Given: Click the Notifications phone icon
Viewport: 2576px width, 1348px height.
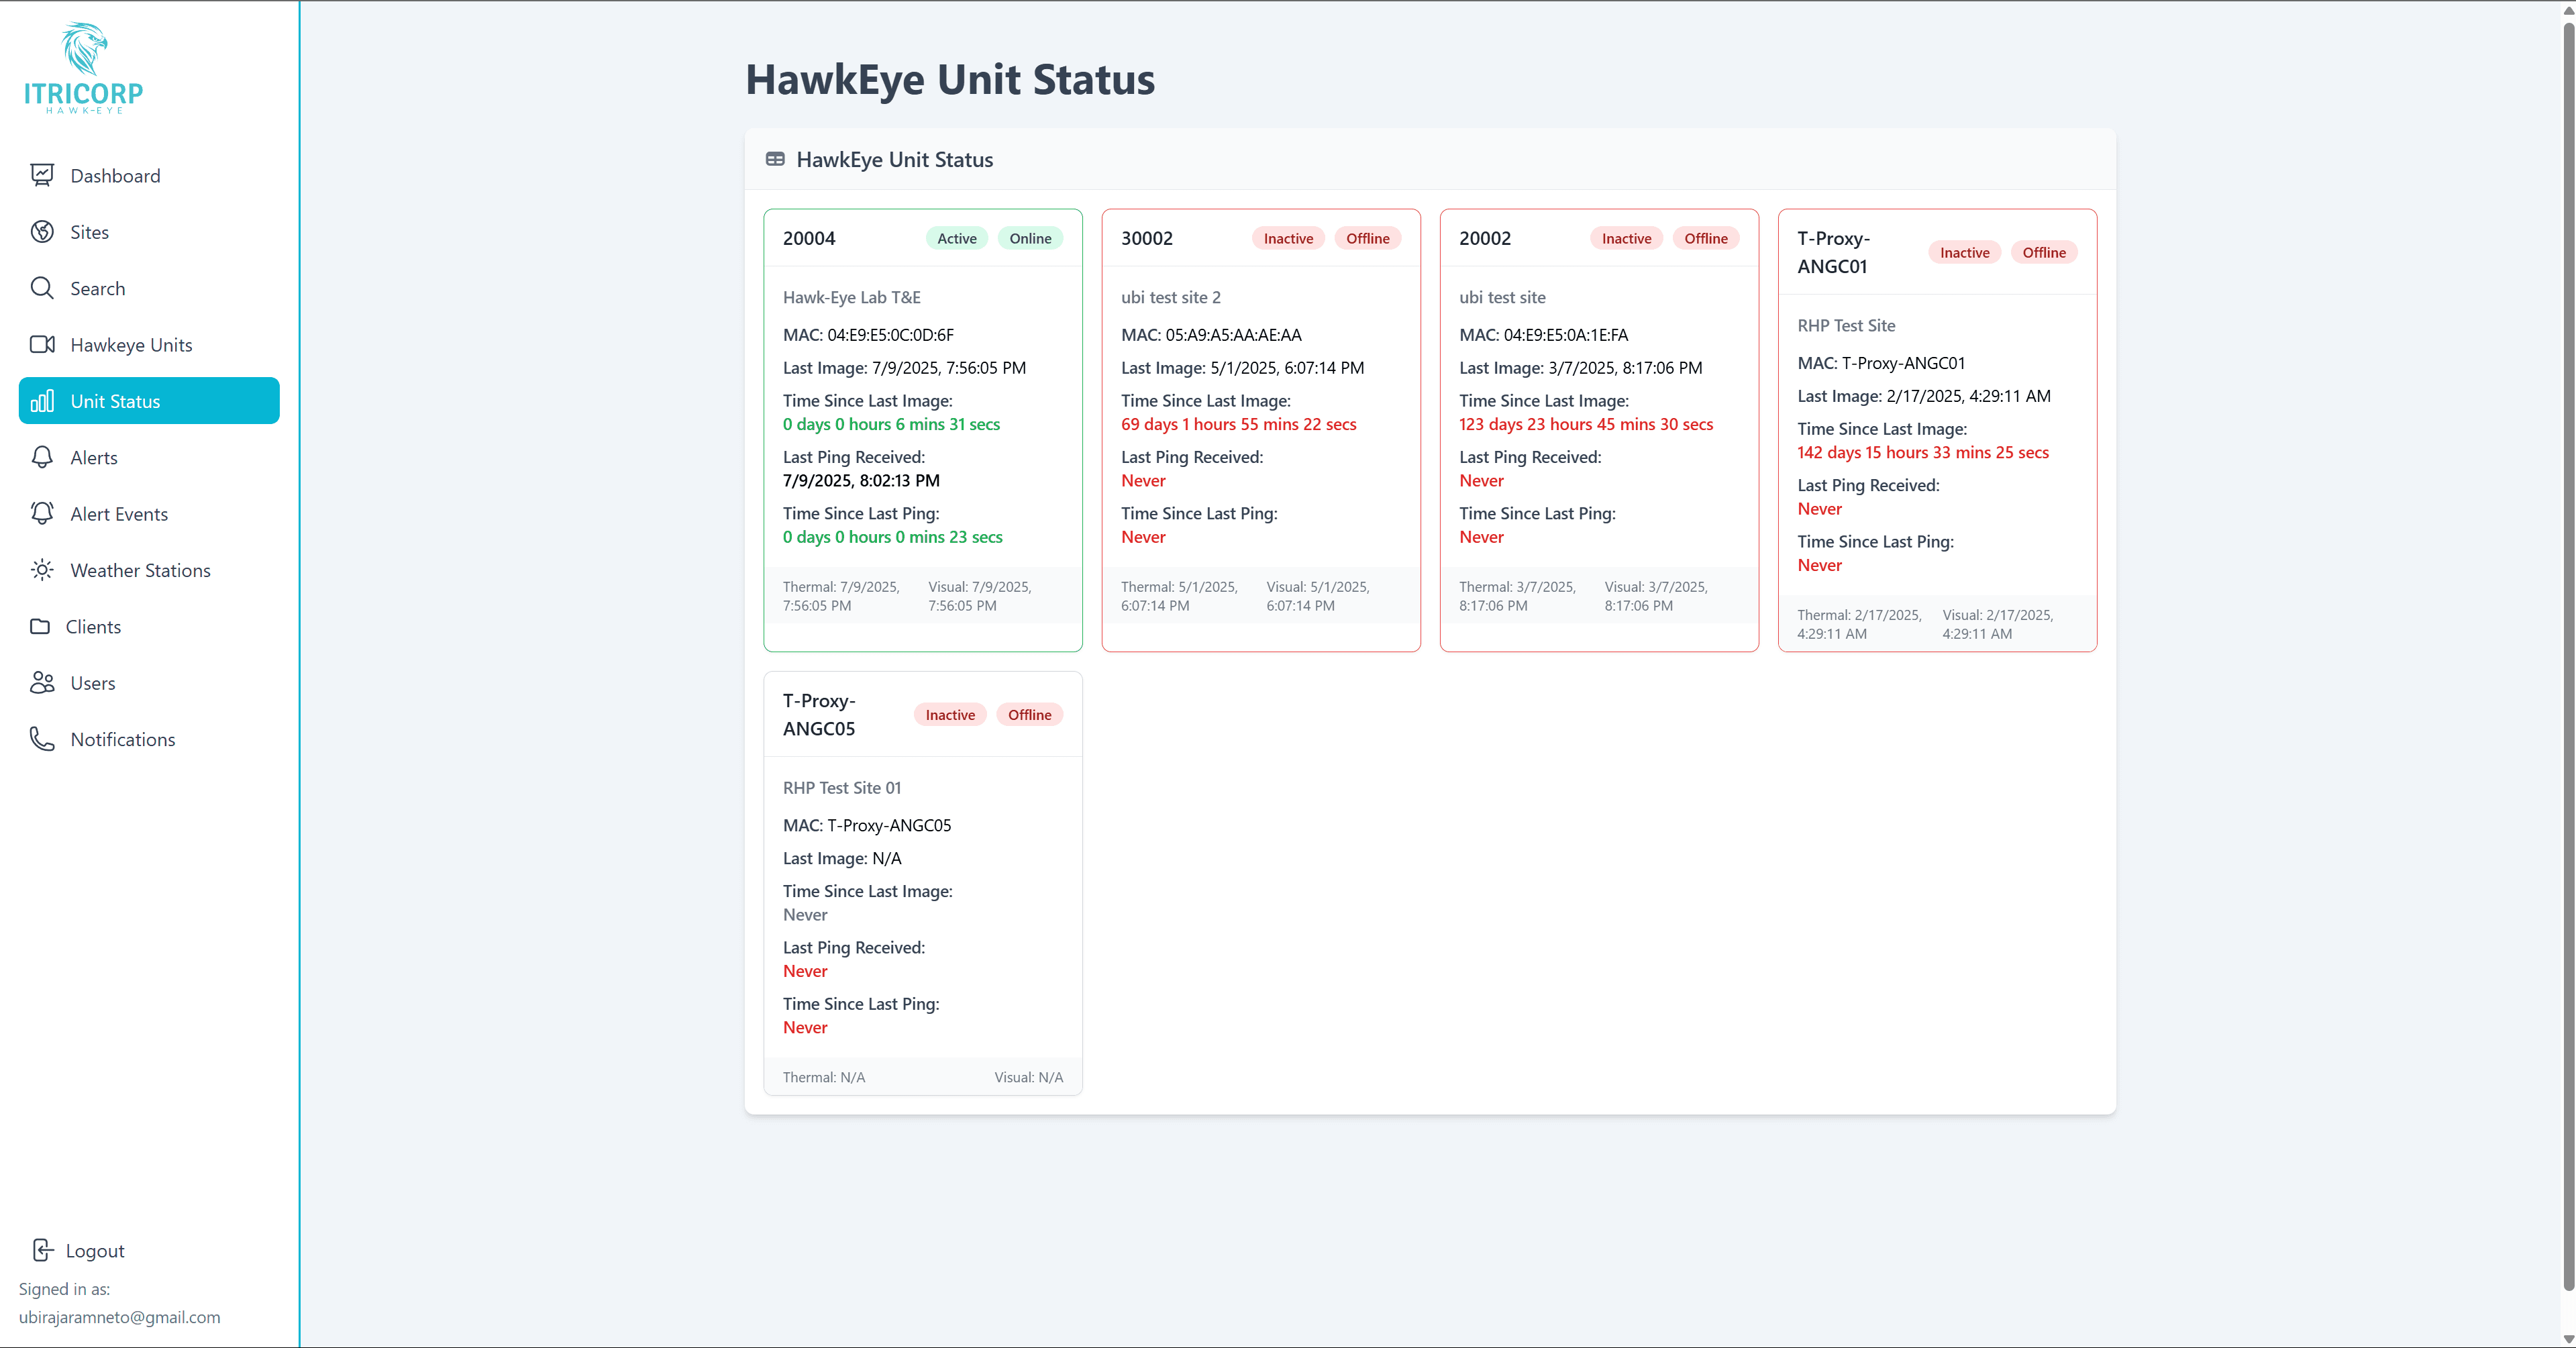Looking at the screenshot, I should pyautogui.click(x=42, y=739).
